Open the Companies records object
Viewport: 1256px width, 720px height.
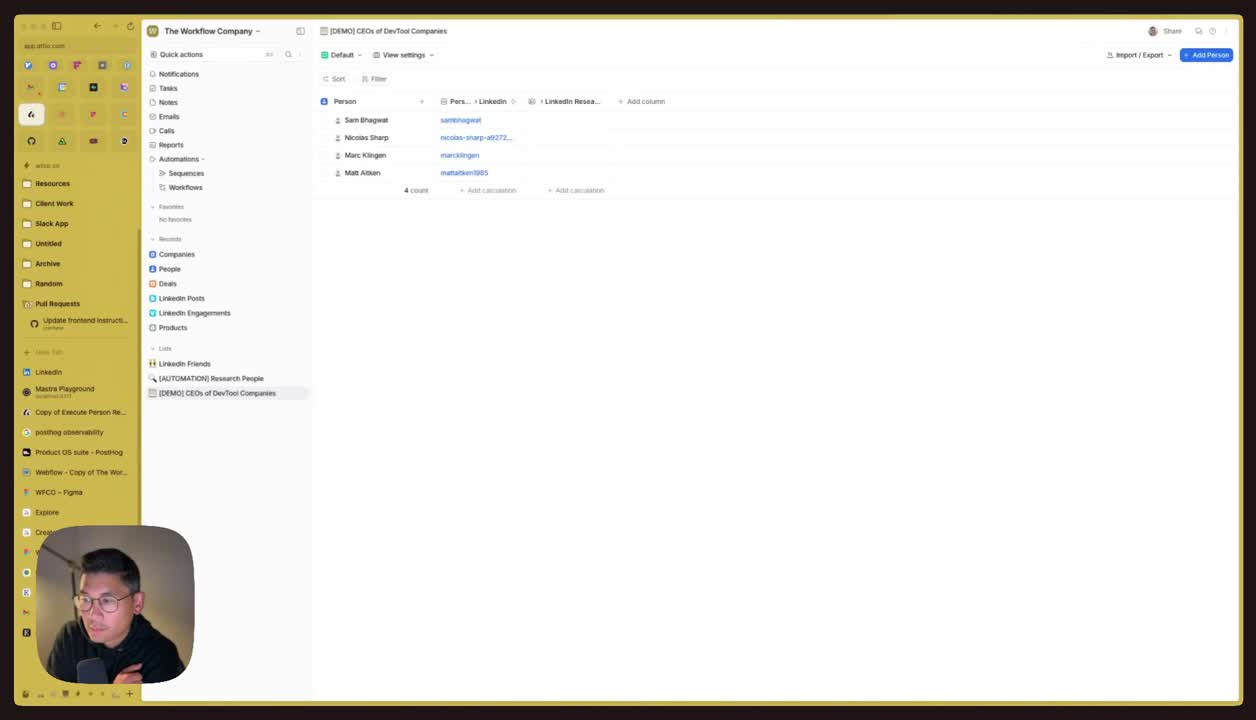[x=176, y=254]
